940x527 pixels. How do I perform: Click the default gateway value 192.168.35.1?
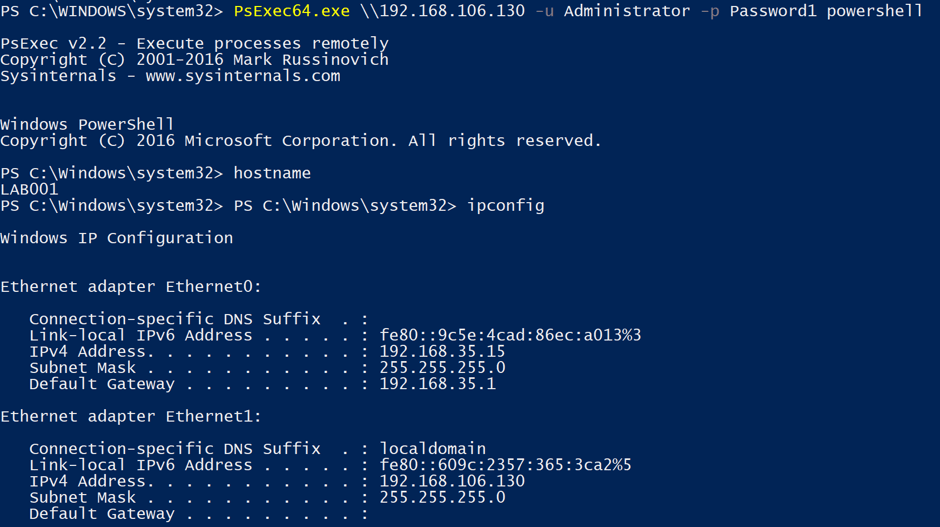[437, 384]
